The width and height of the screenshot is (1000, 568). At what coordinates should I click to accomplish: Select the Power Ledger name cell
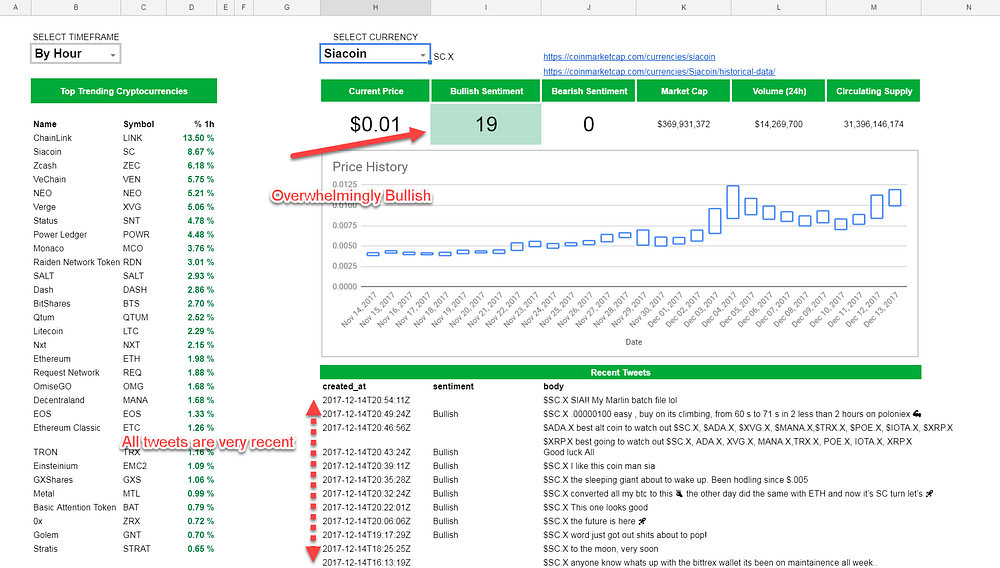pos(60,235)
